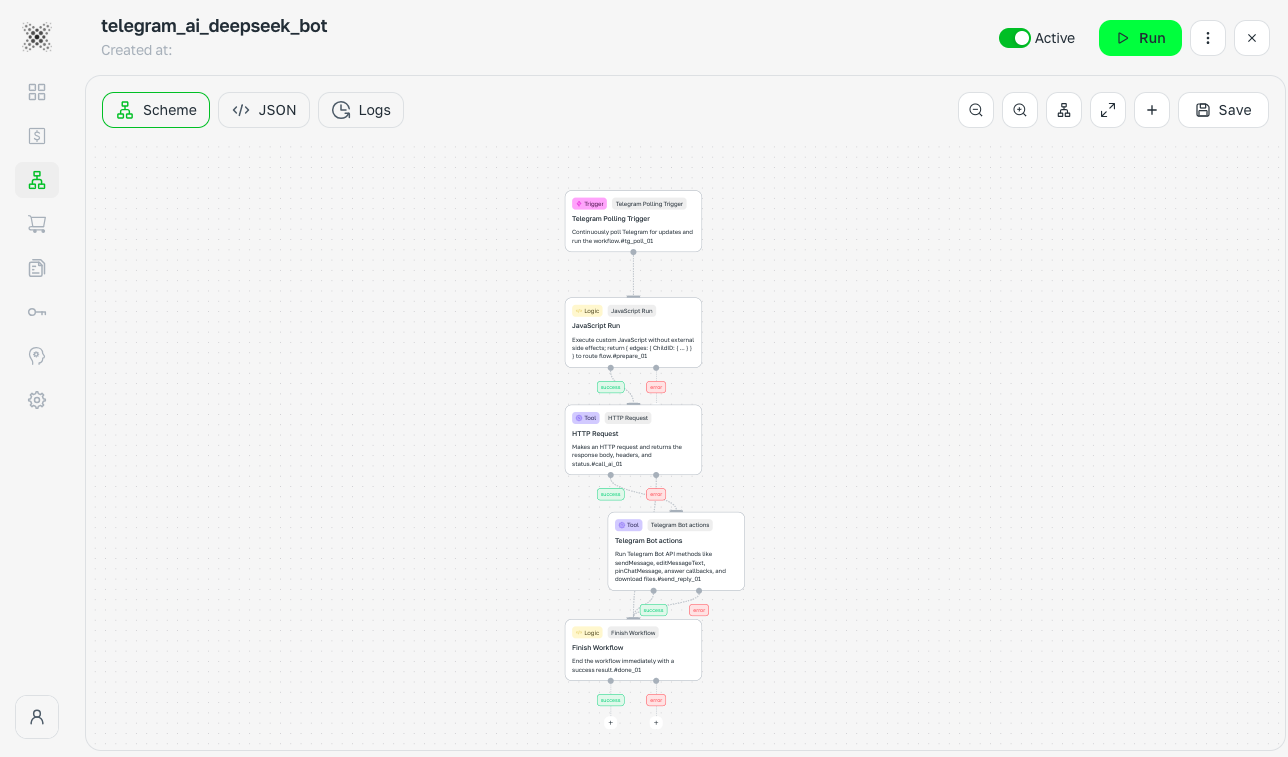
Task: Open the key credentials icon in sidebar
Action: (37, 312)
